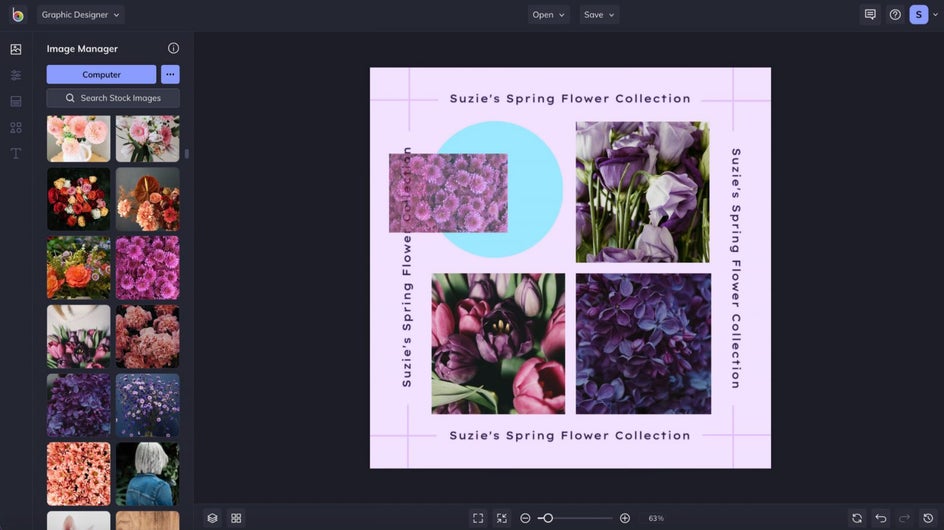
Task: Open the Save menu dropdown
Action: coord(599,14)
